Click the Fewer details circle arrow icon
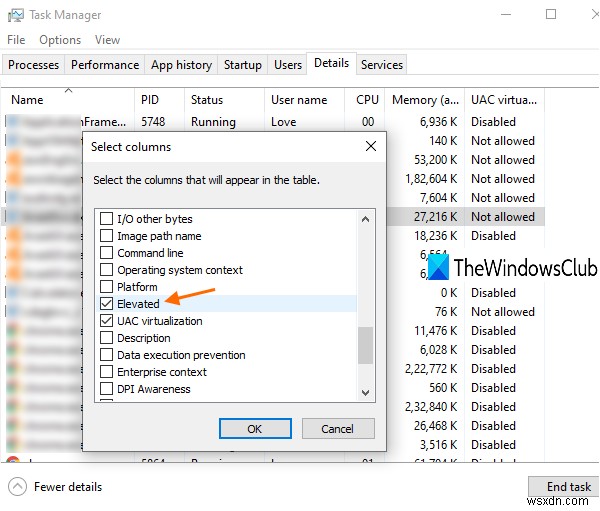The image size is (600, 511). 17,487
